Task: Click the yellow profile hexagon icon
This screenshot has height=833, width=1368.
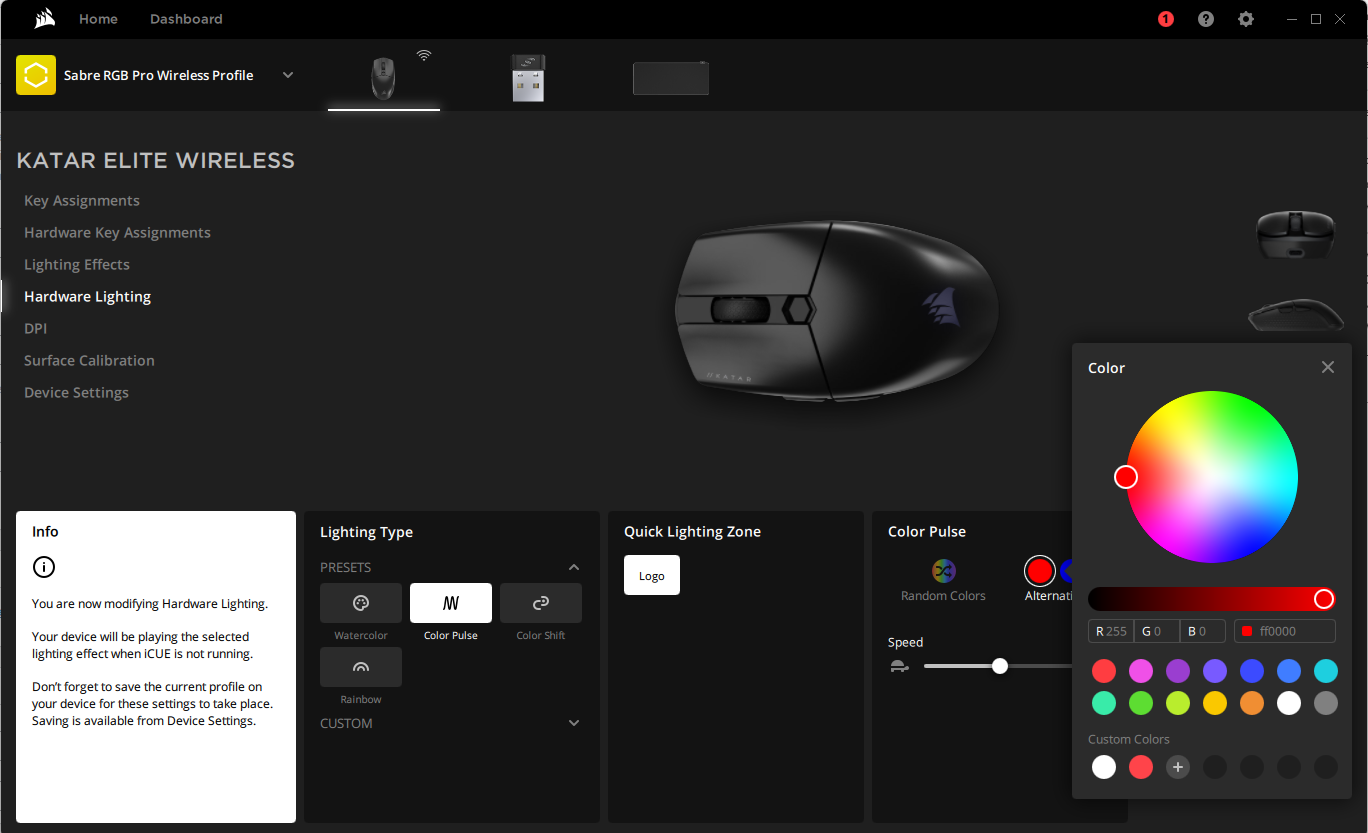Action: (x=36, y=75)
